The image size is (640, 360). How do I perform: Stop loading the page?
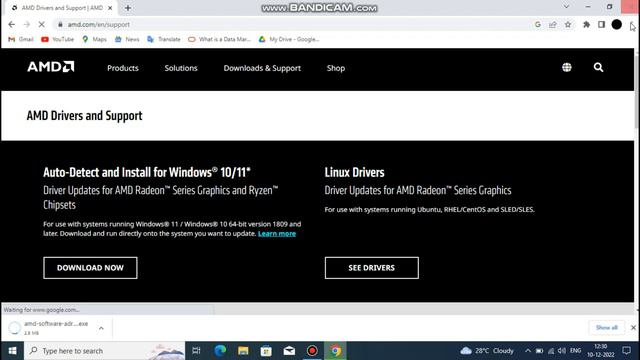(x=42, y=24)
